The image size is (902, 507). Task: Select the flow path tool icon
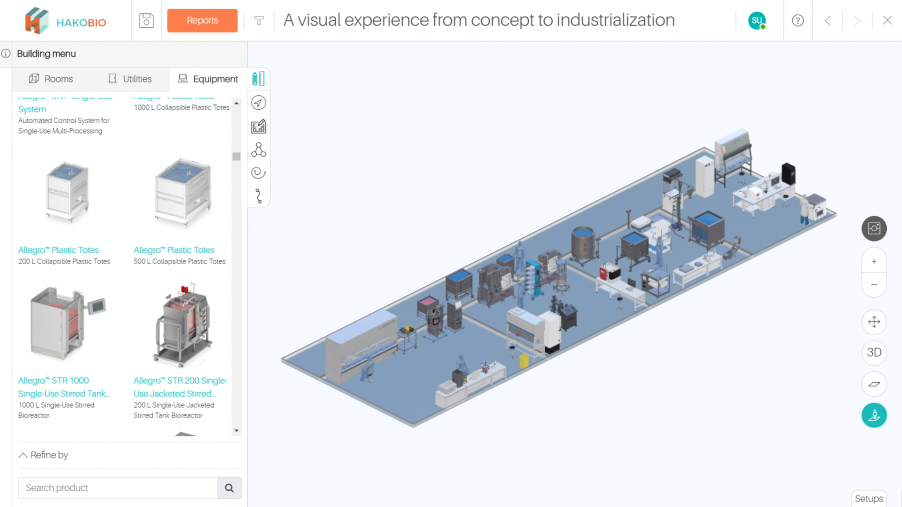[x=258, y=196]
